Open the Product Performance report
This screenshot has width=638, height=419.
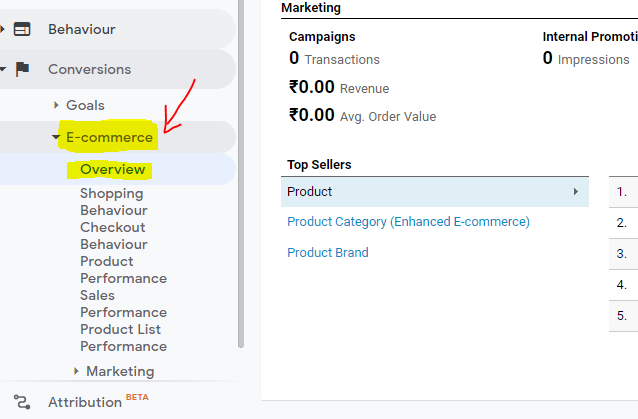pyautogui.click(x=123, y=270)
